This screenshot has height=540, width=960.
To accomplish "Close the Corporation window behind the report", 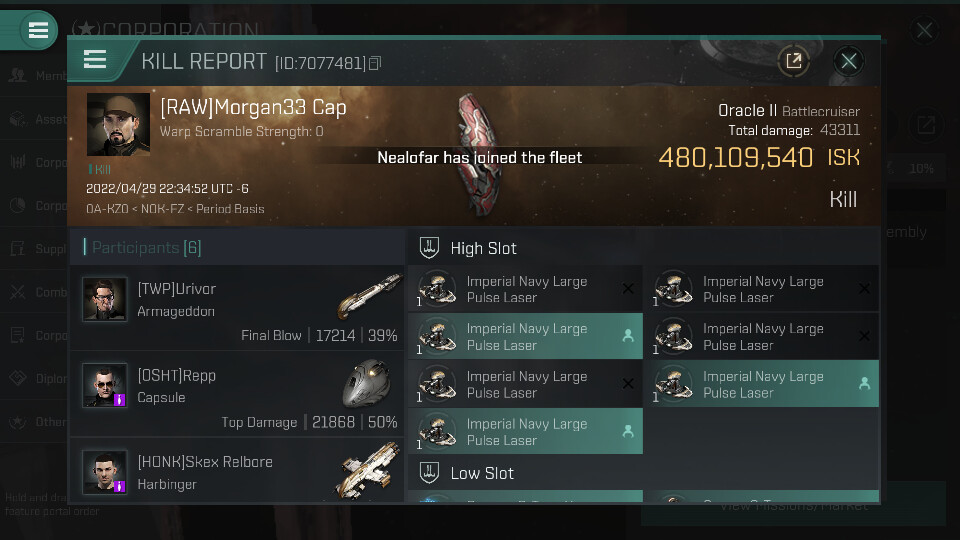I will [924, 31].
